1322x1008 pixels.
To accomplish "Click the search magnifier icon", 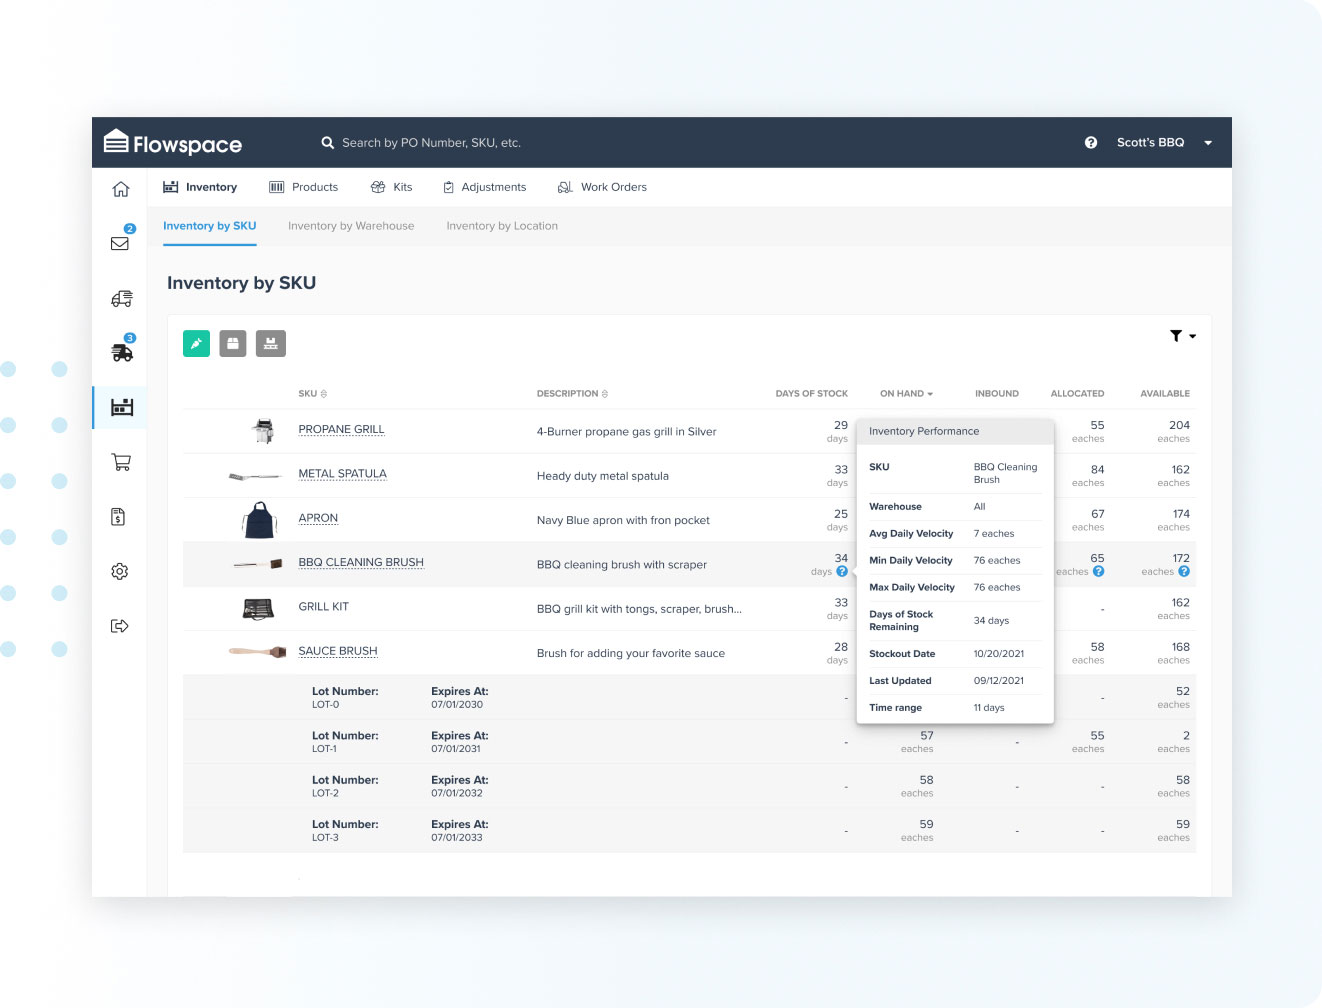I will 327,143.
